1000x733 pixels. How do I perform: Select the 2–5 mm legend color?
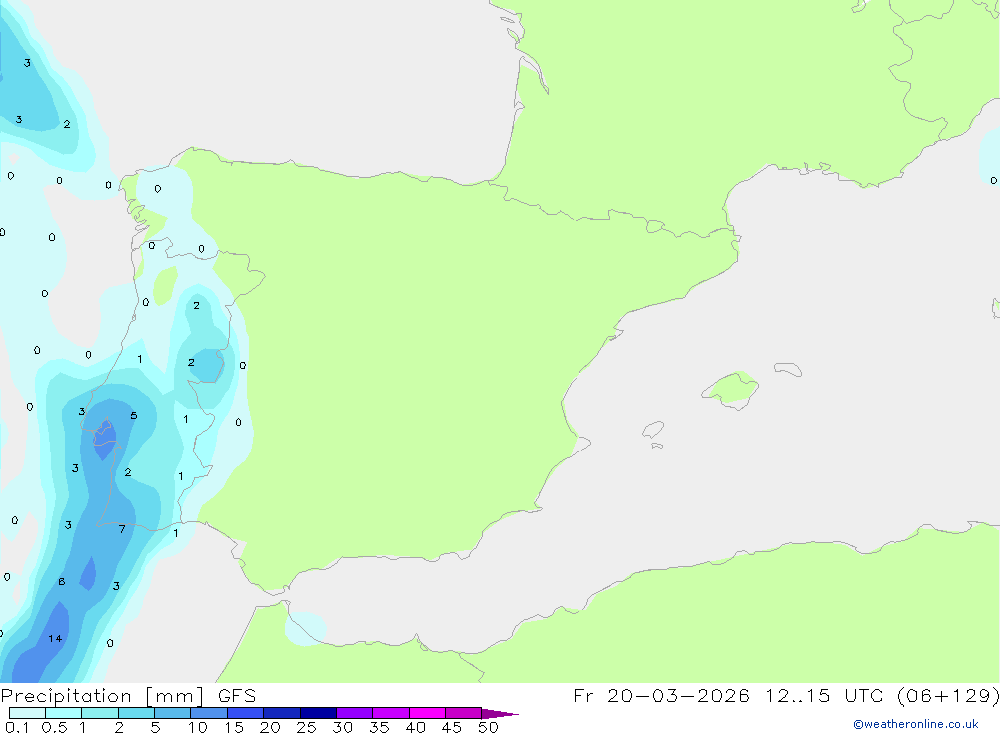coord(136,713)
